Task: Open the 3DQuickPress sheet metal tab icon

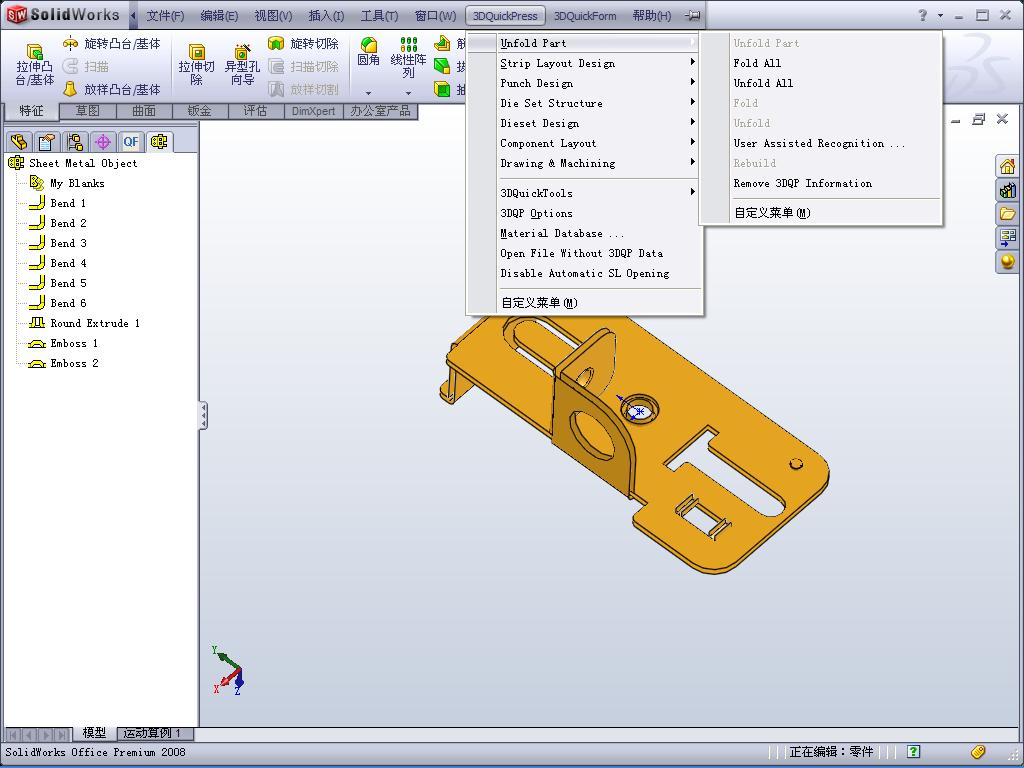Action: (159, 142)
